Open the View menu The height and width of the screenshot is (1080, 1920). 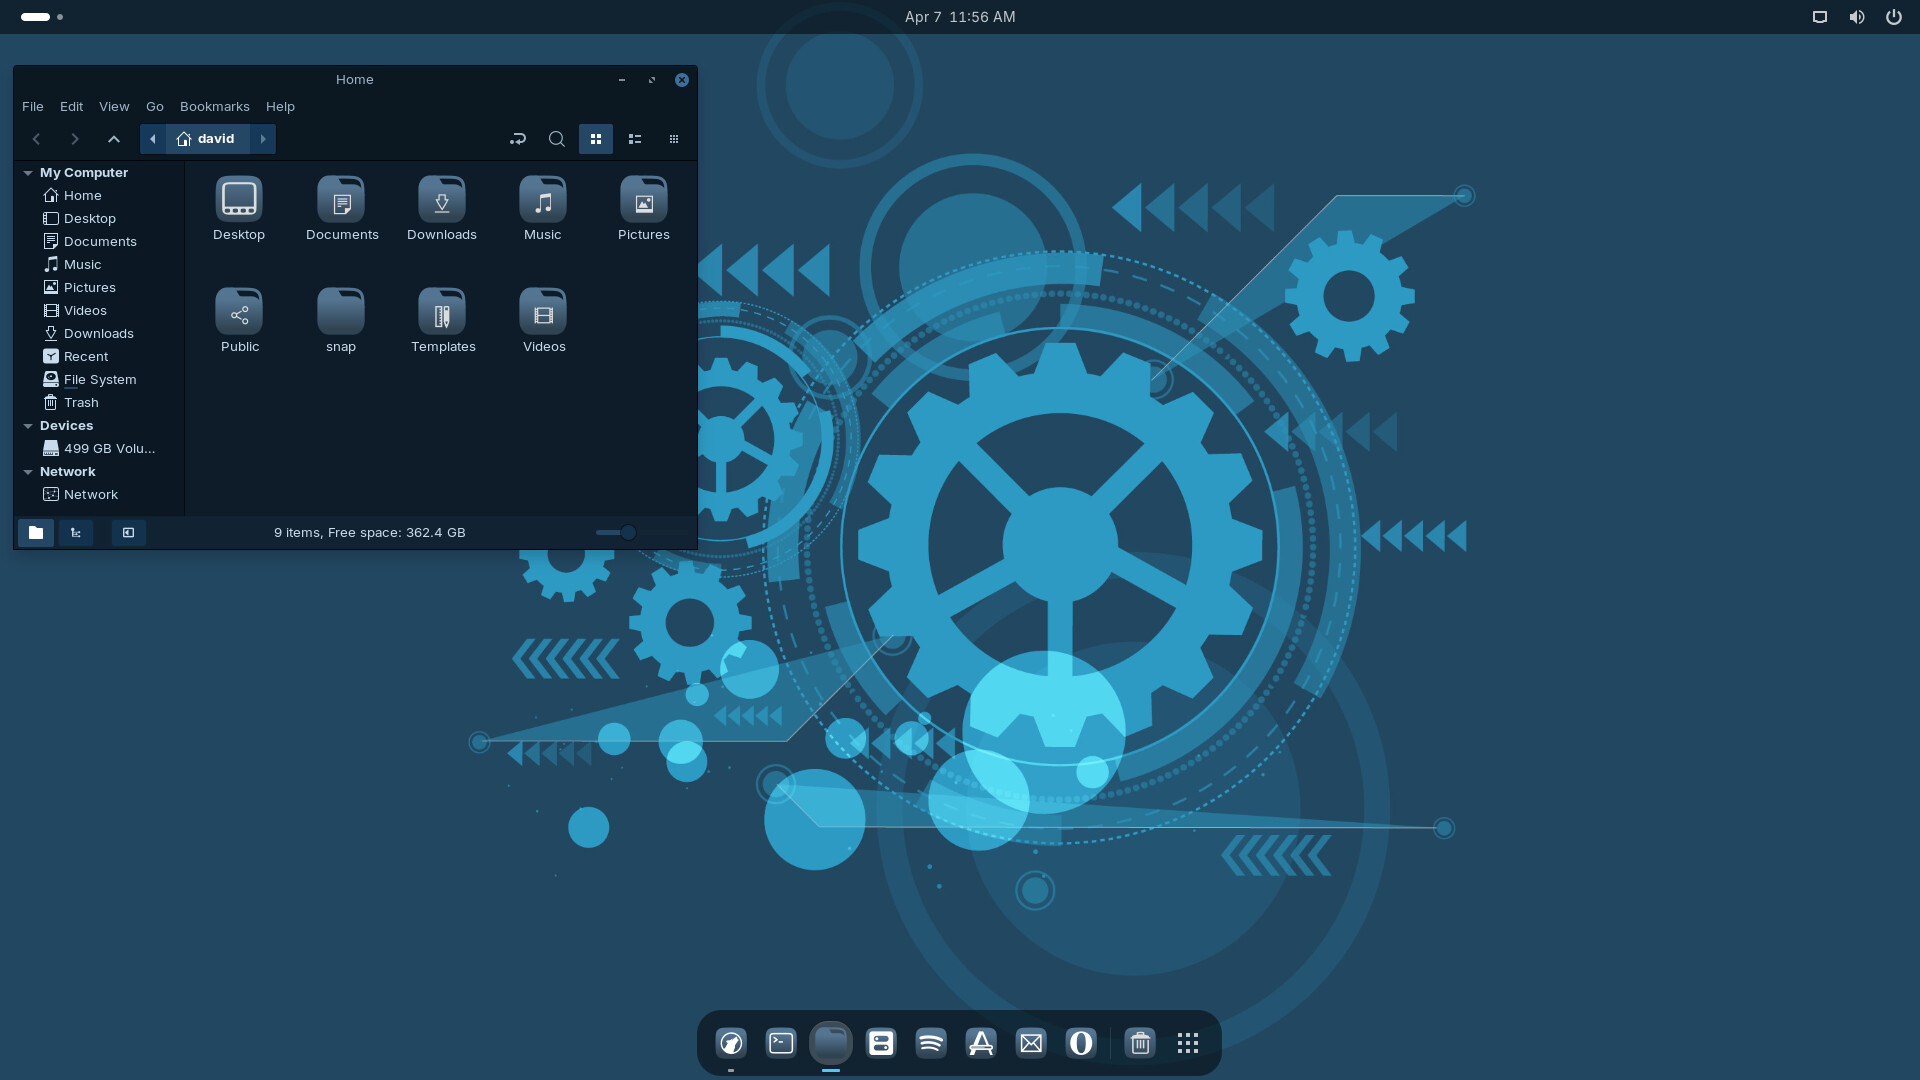(114, 106)
